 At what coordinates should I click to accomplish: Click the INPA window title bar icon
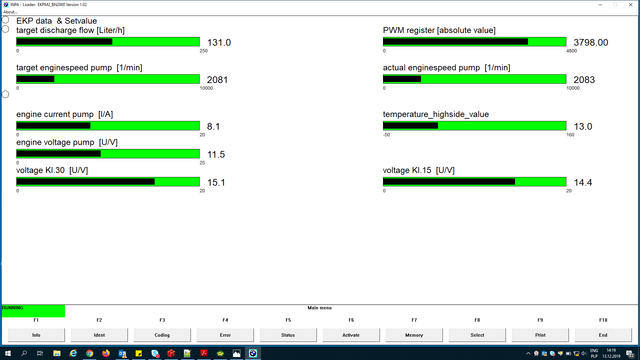click(x=6, y=4)
